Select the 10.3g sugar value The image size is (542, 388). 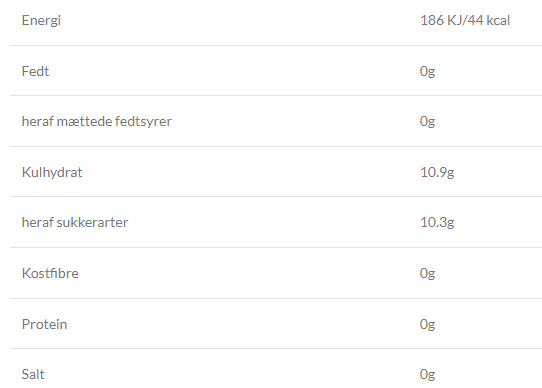tap(437, 222)
